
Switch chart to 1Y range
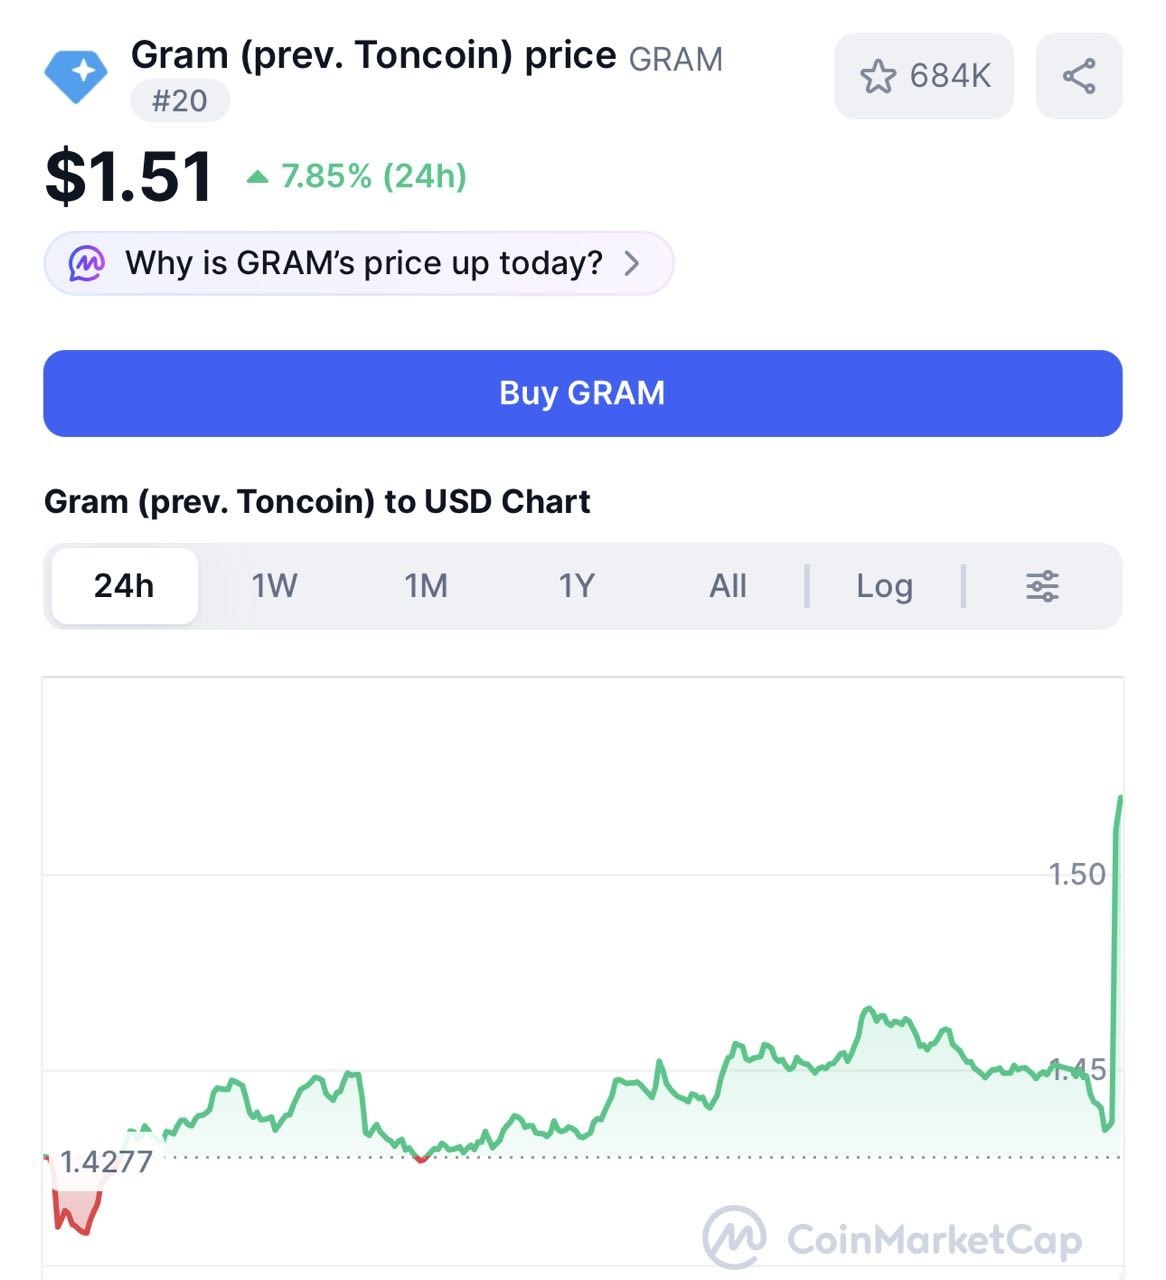click(577, 586)
